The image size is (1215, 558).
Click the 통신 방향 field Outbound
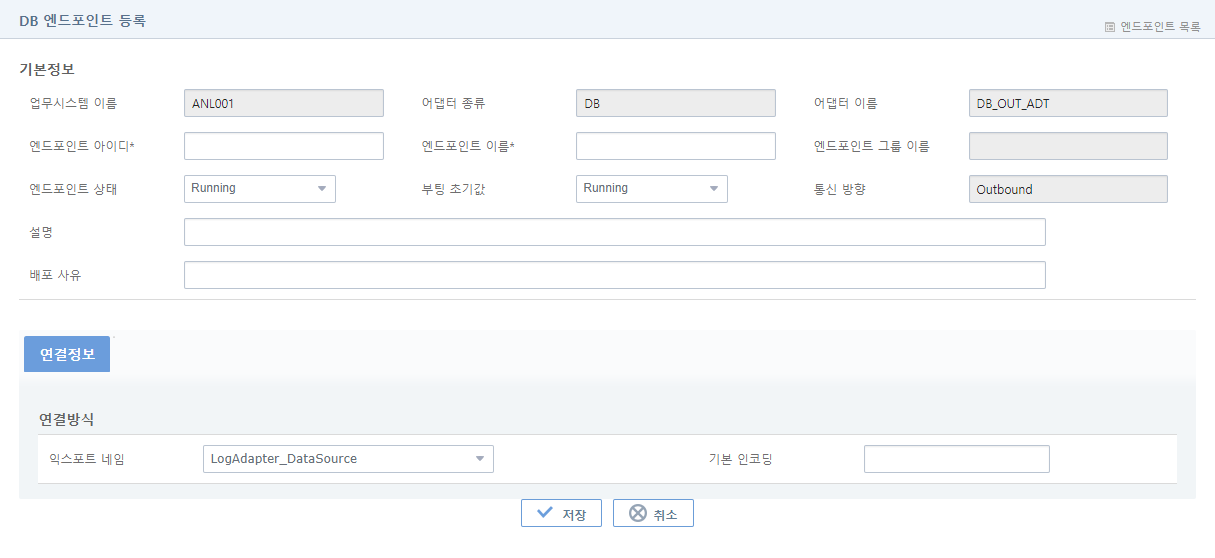click(1068, 189)
